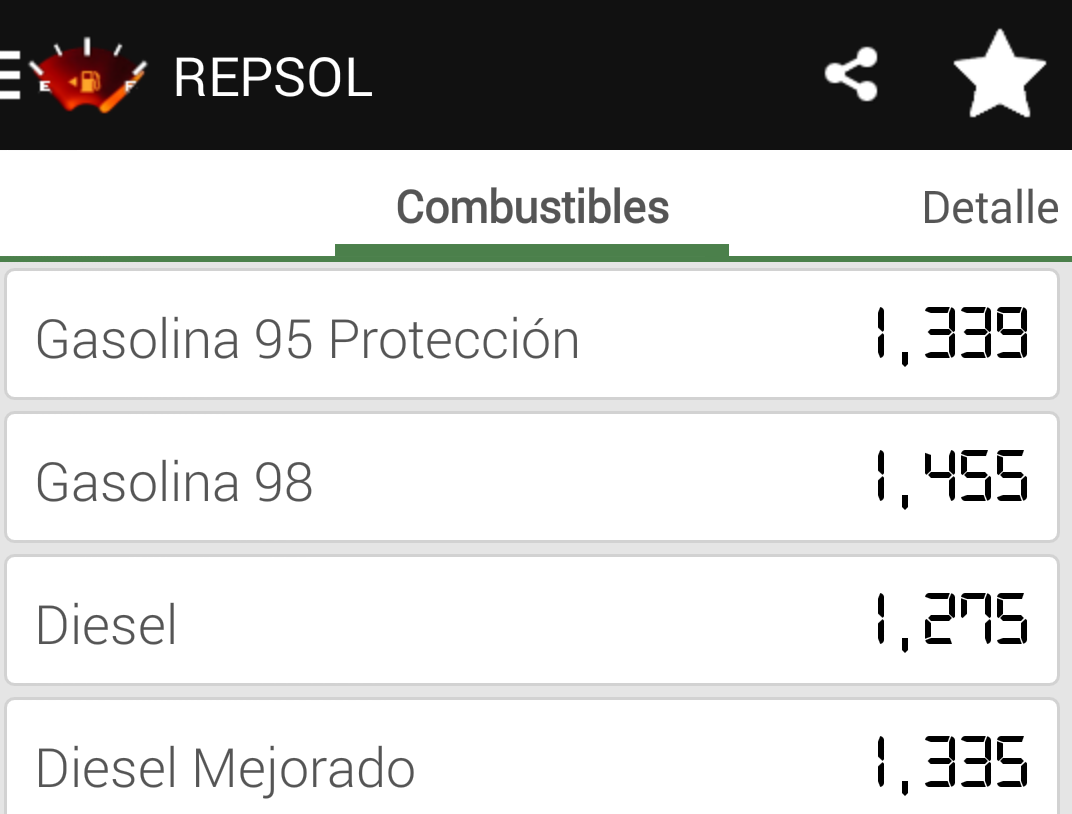Click the green indicator under Combustibles
This screenshot has height=814, width=1072.
click(532, 251)
